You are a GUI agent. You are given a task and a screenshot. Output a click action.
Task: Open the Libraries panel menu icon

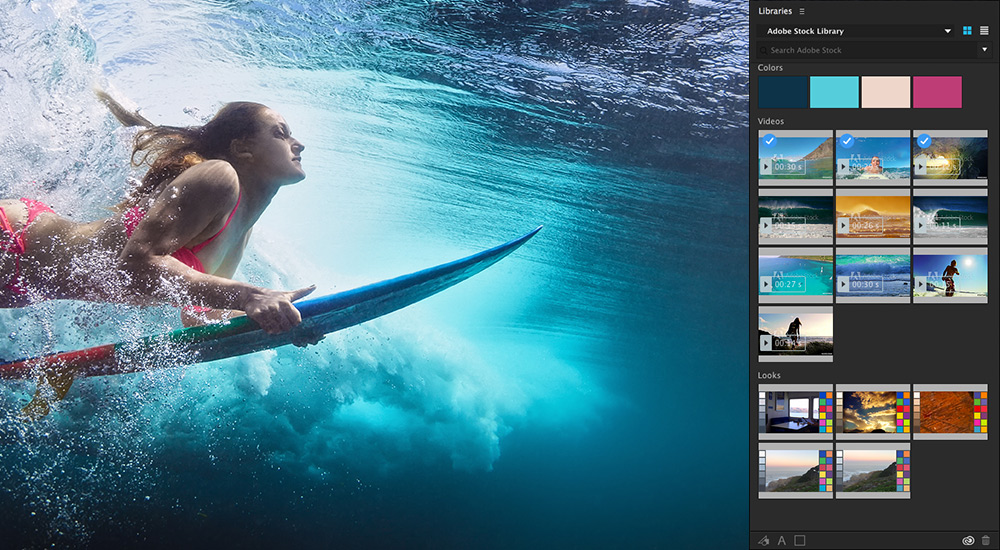pos(802,11)
